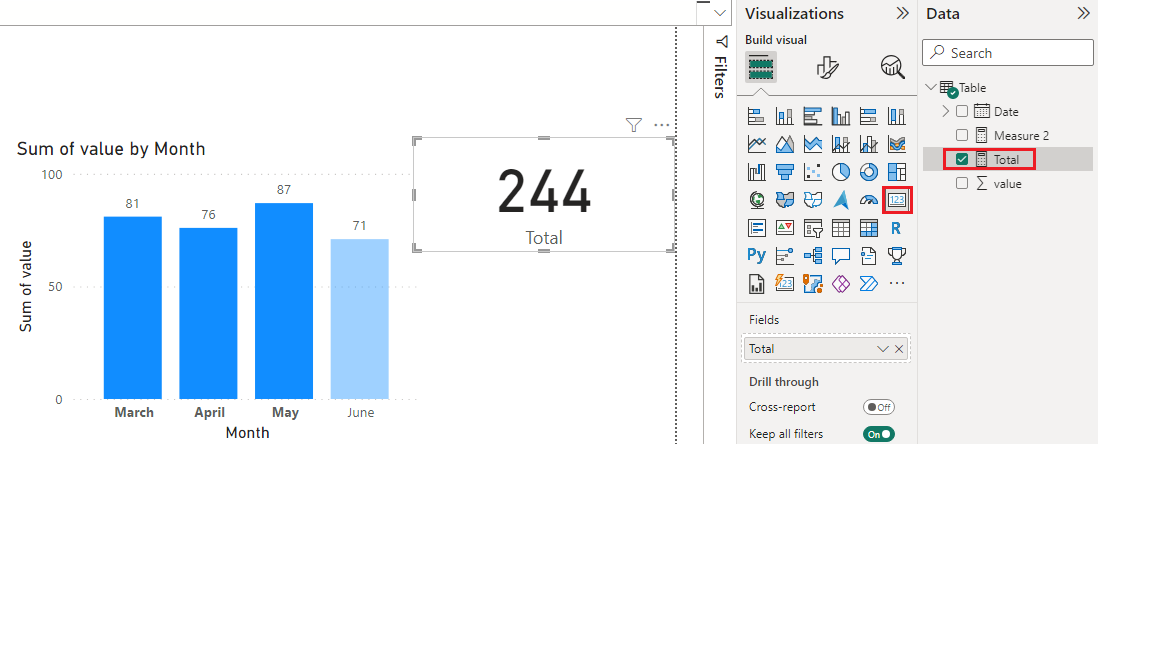Choose the 100% stacked column chart
1152x648 pixels.
[x=896, y=116]
